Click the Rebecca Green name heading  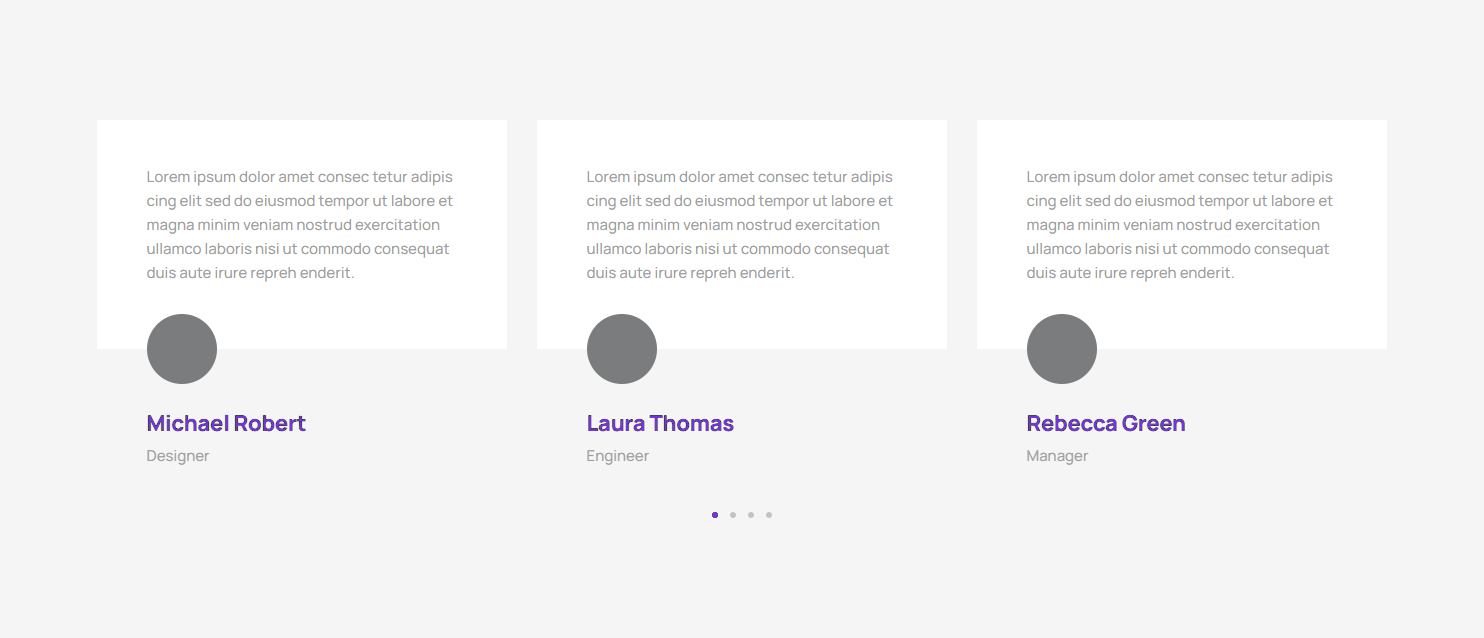click(1106, 423)
